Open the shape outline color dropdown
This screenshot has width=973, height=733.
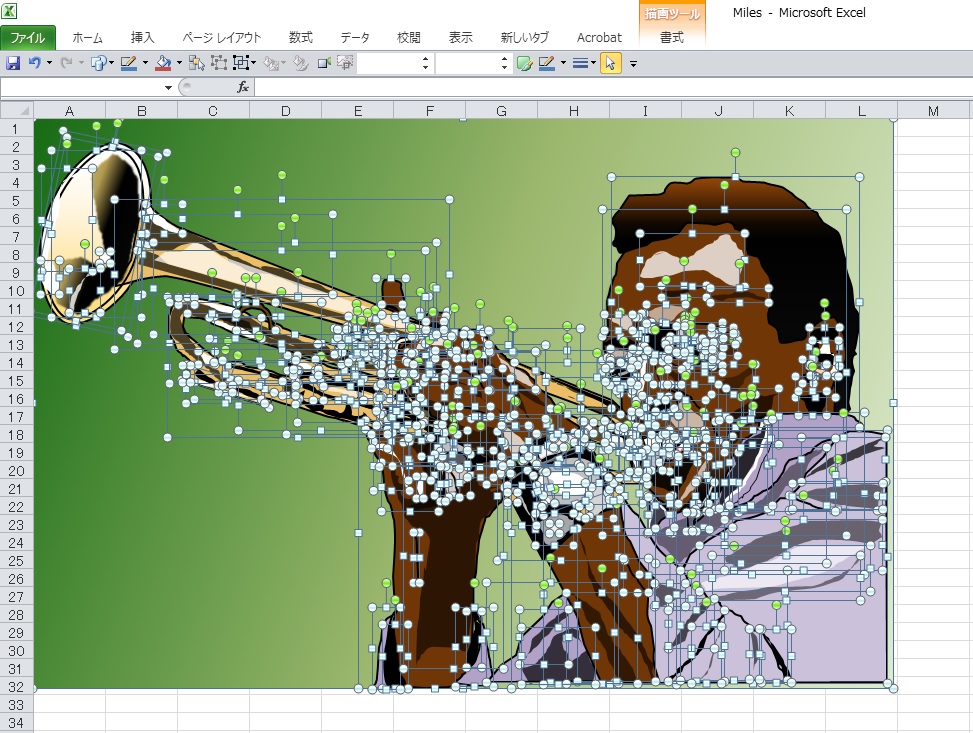(x=145, y=63)
